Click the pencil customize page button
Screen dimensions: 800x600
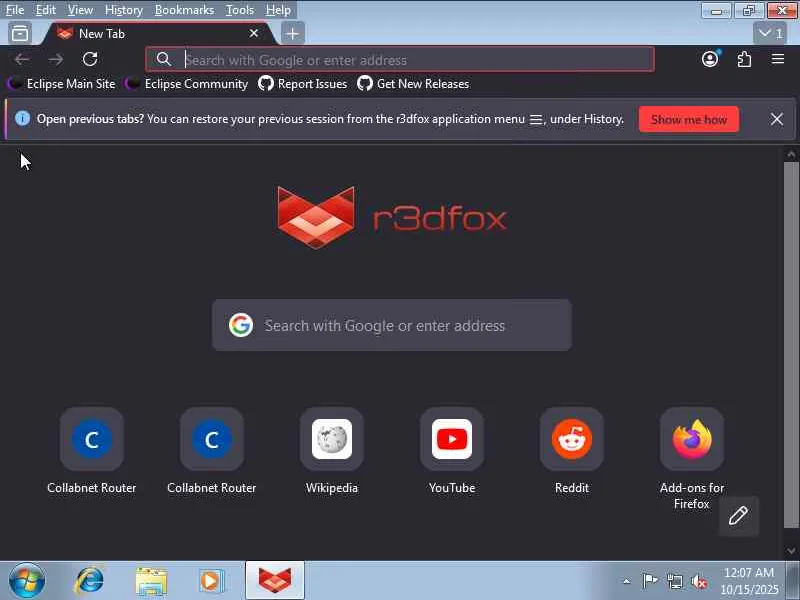pos(739,516)
